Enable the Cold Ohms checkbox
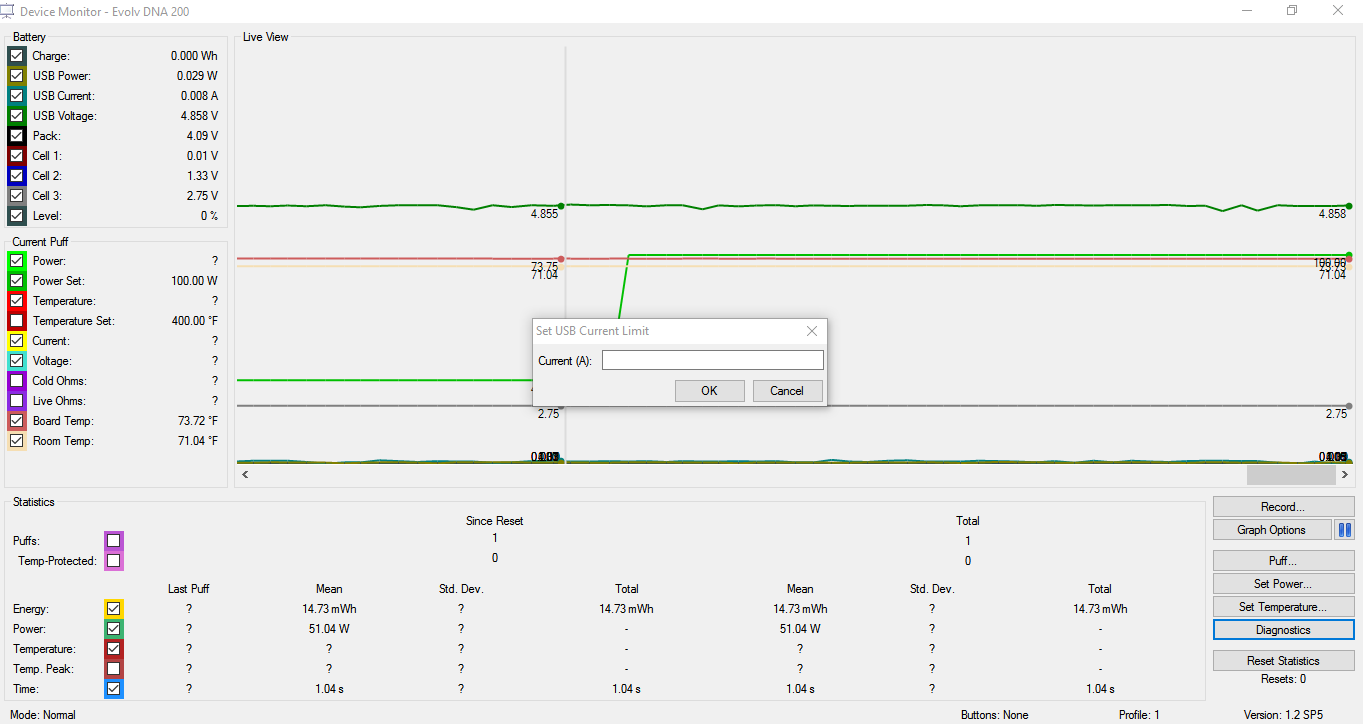 click(x=17, y=381)
